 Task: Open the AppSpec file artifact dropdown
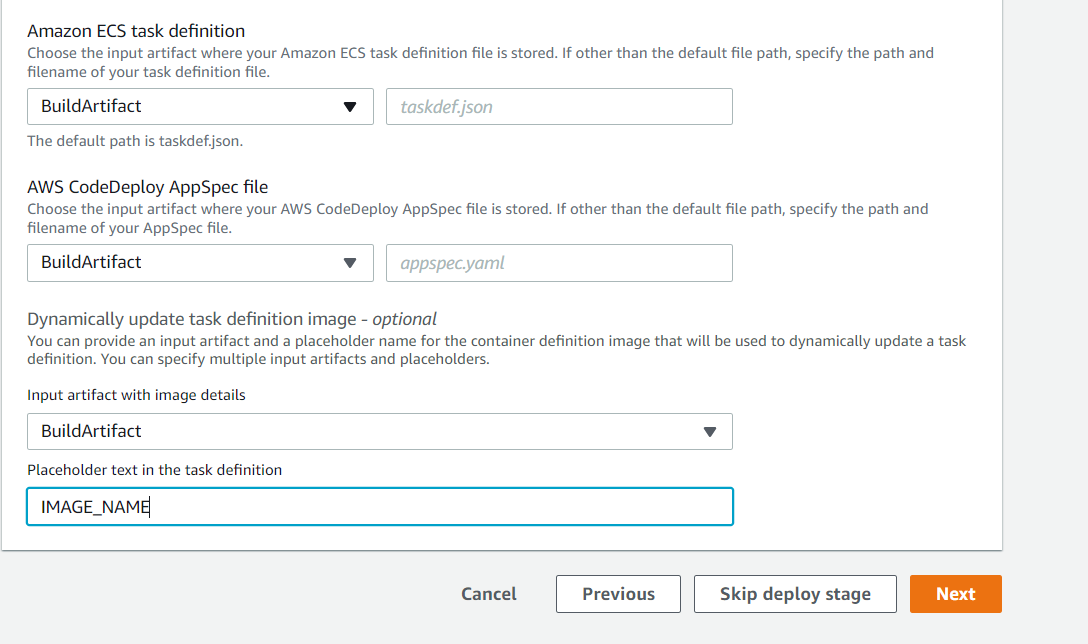200,262
